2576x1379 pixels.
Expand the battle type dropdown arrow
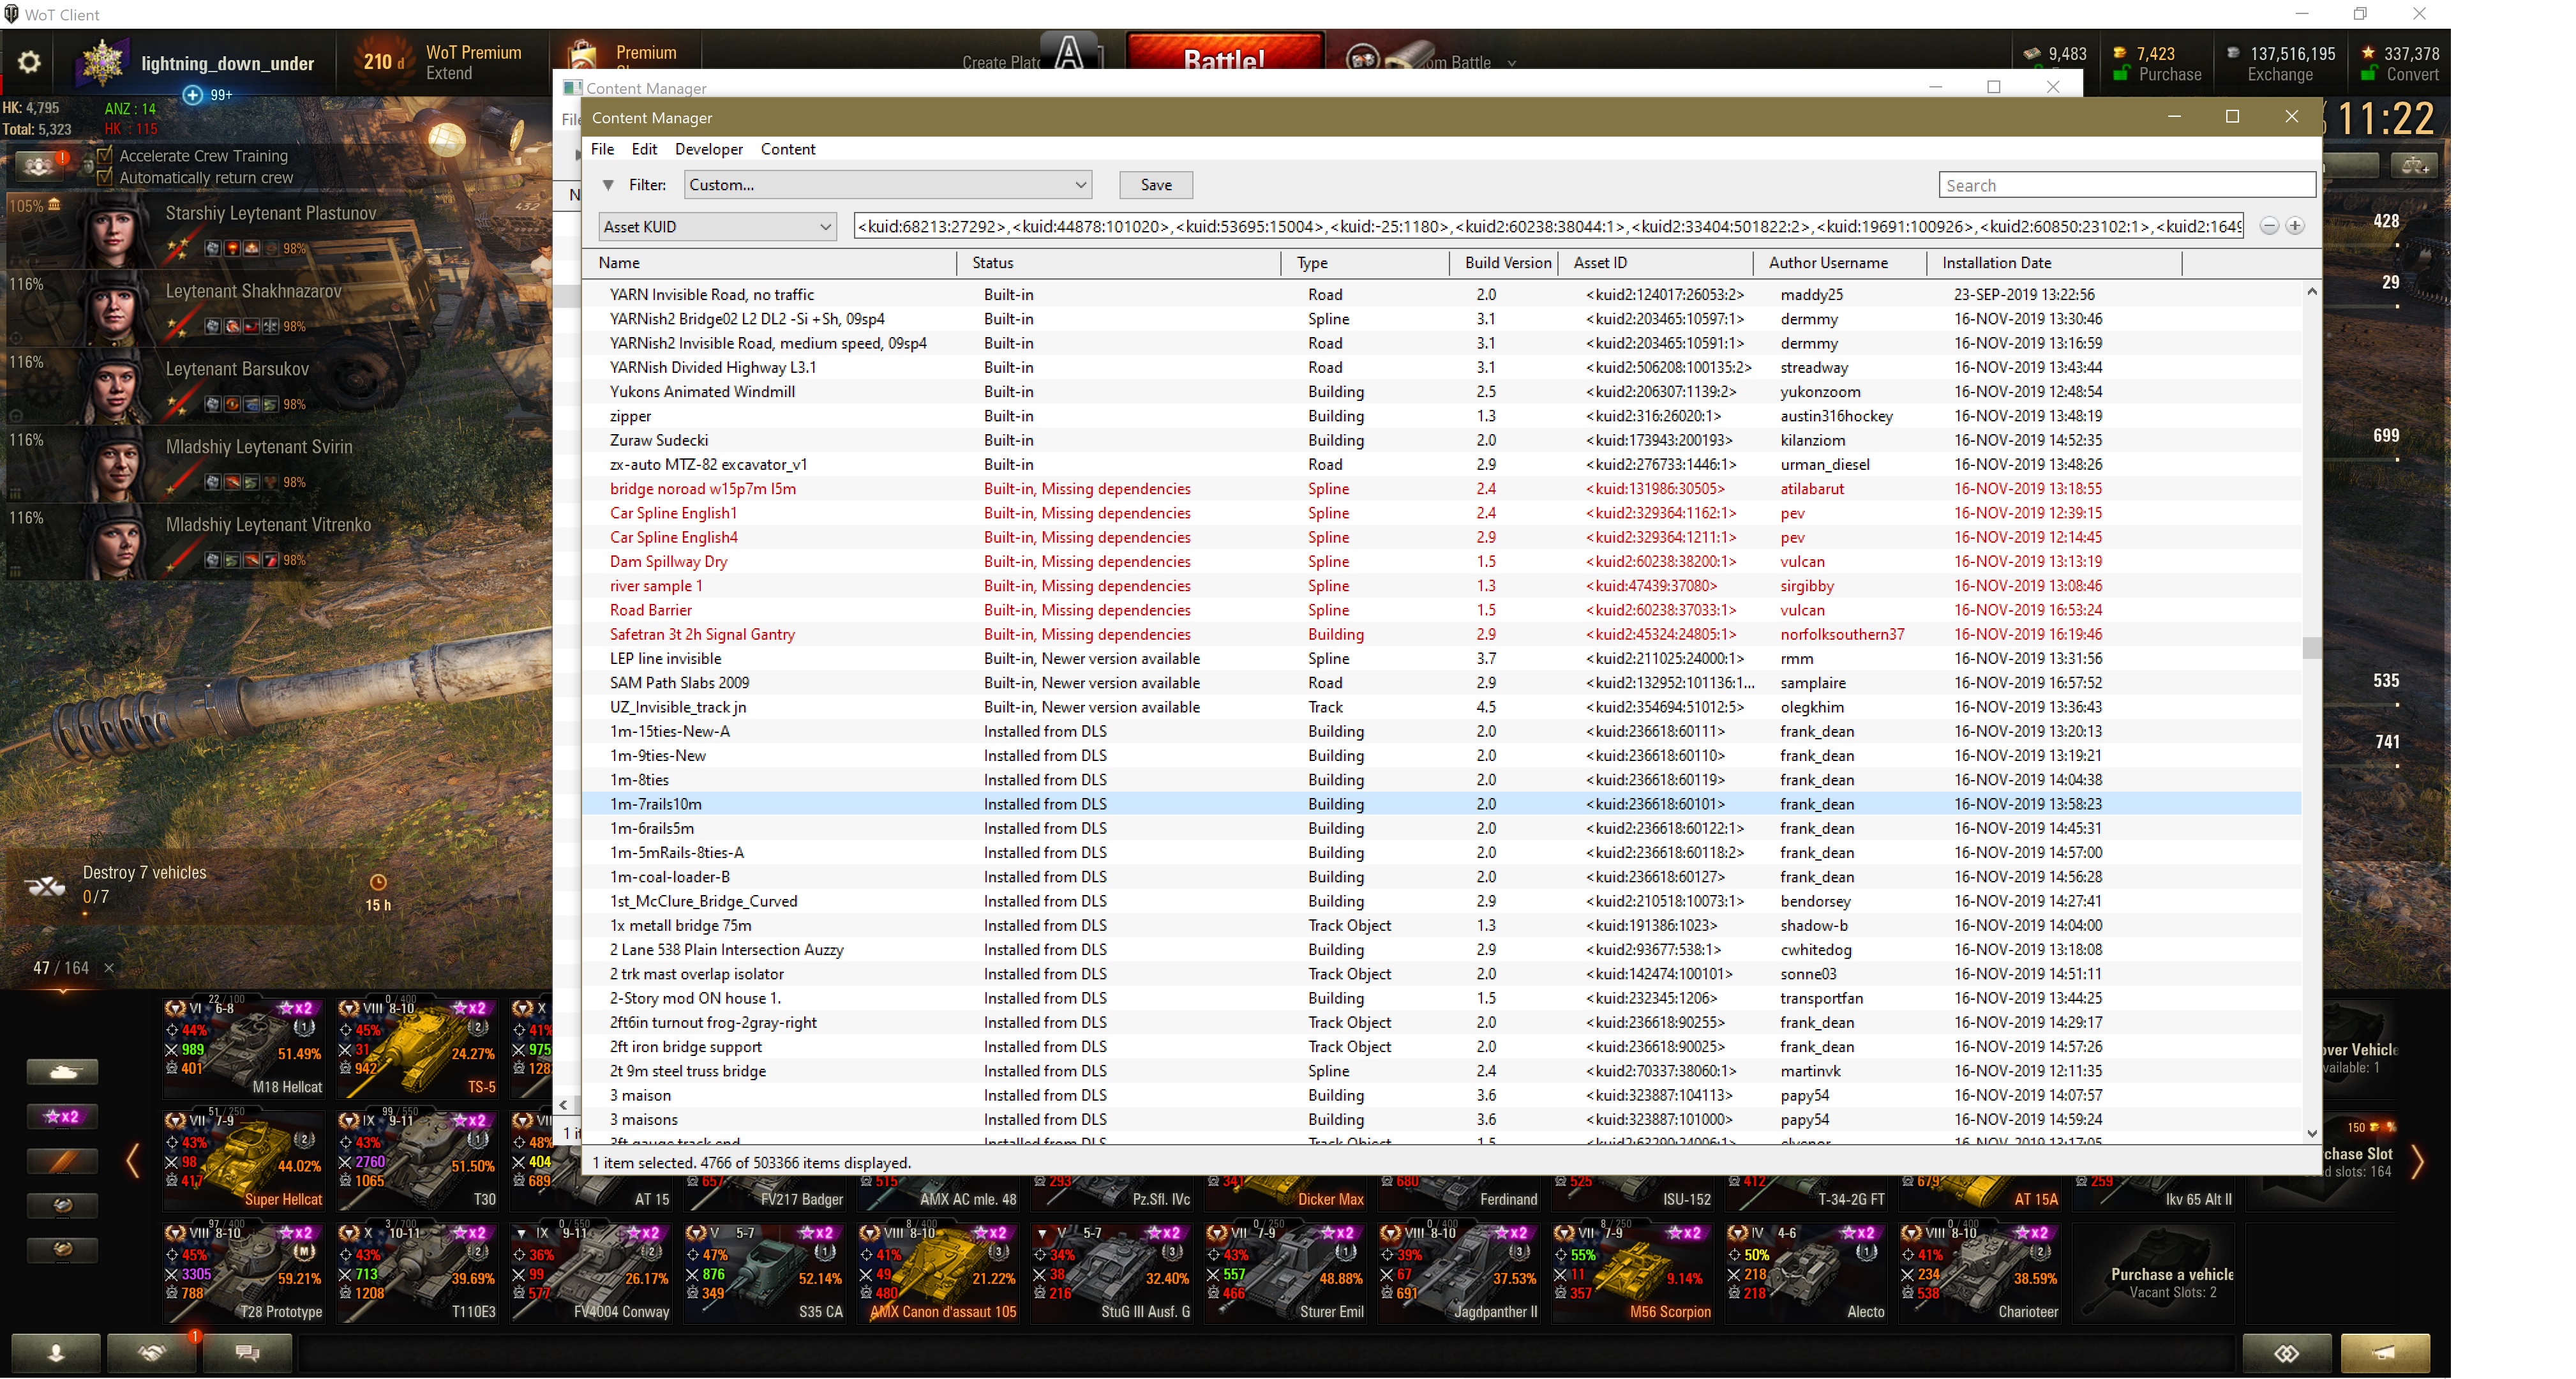coord(1512,63)
